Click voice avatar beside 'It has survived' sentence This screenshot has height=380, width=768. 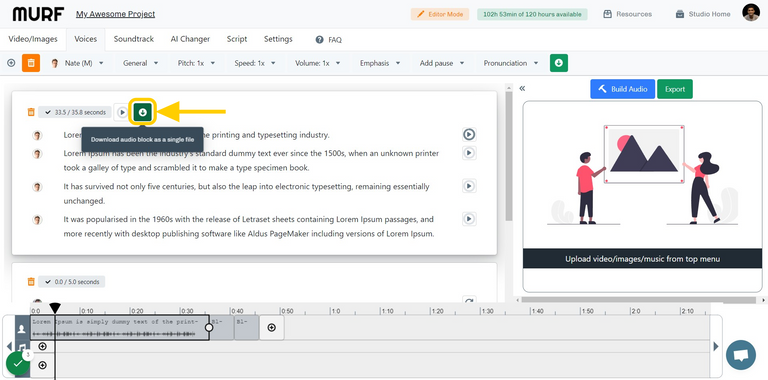[x=37, y=187]
